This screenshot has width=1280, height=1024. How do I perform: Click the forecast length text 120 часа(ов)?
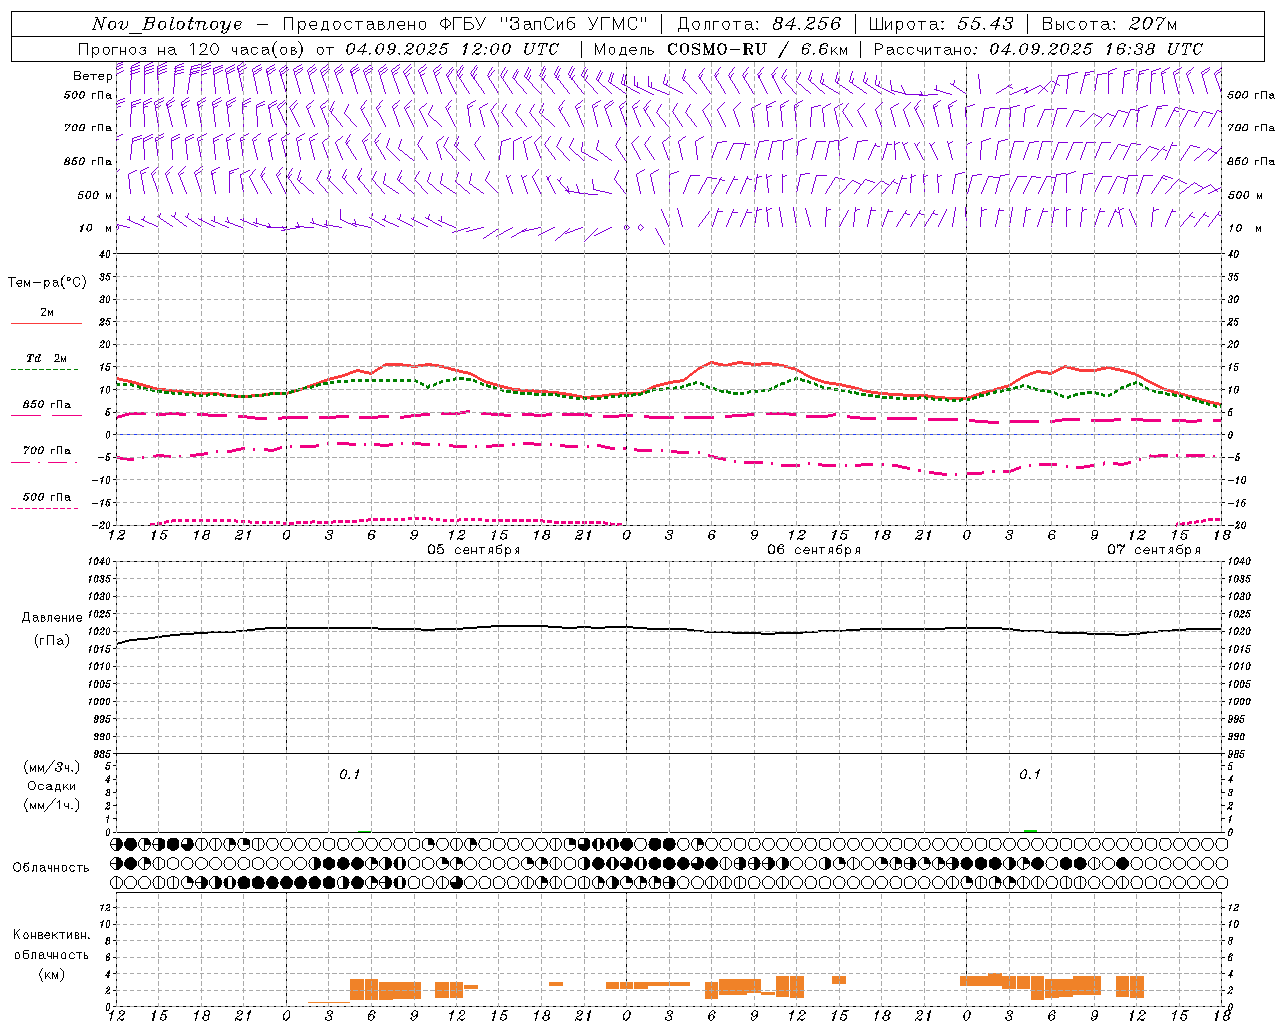(246, 49)
